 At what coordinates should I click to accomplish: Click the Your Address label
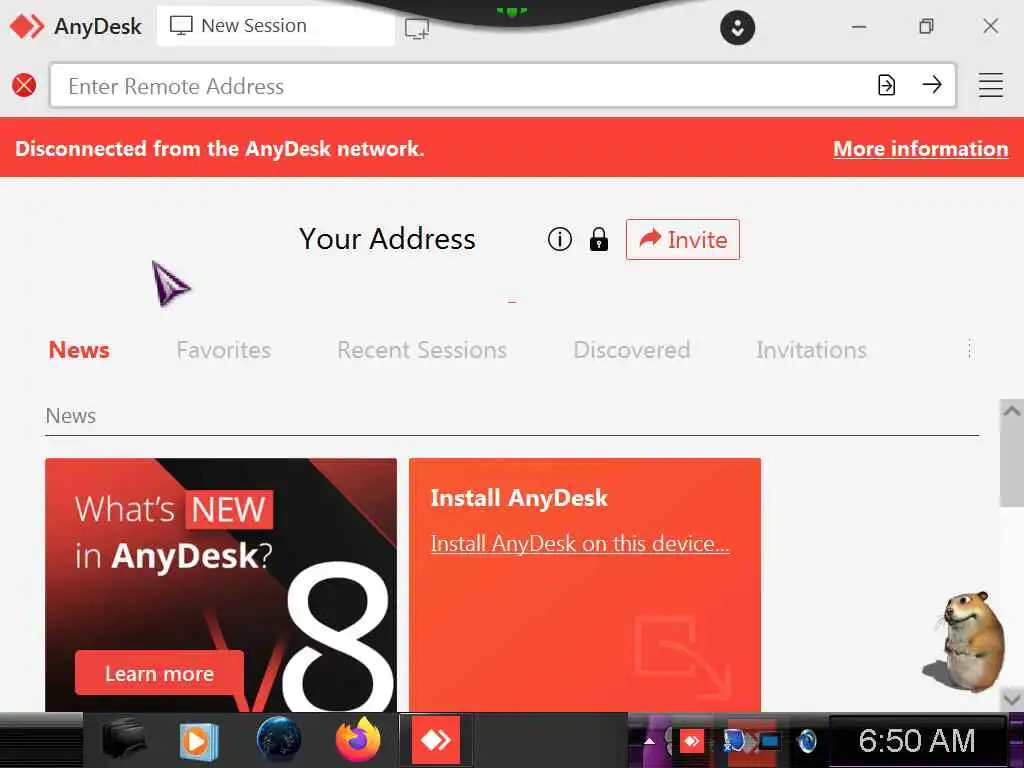click(x=387, y=239)
